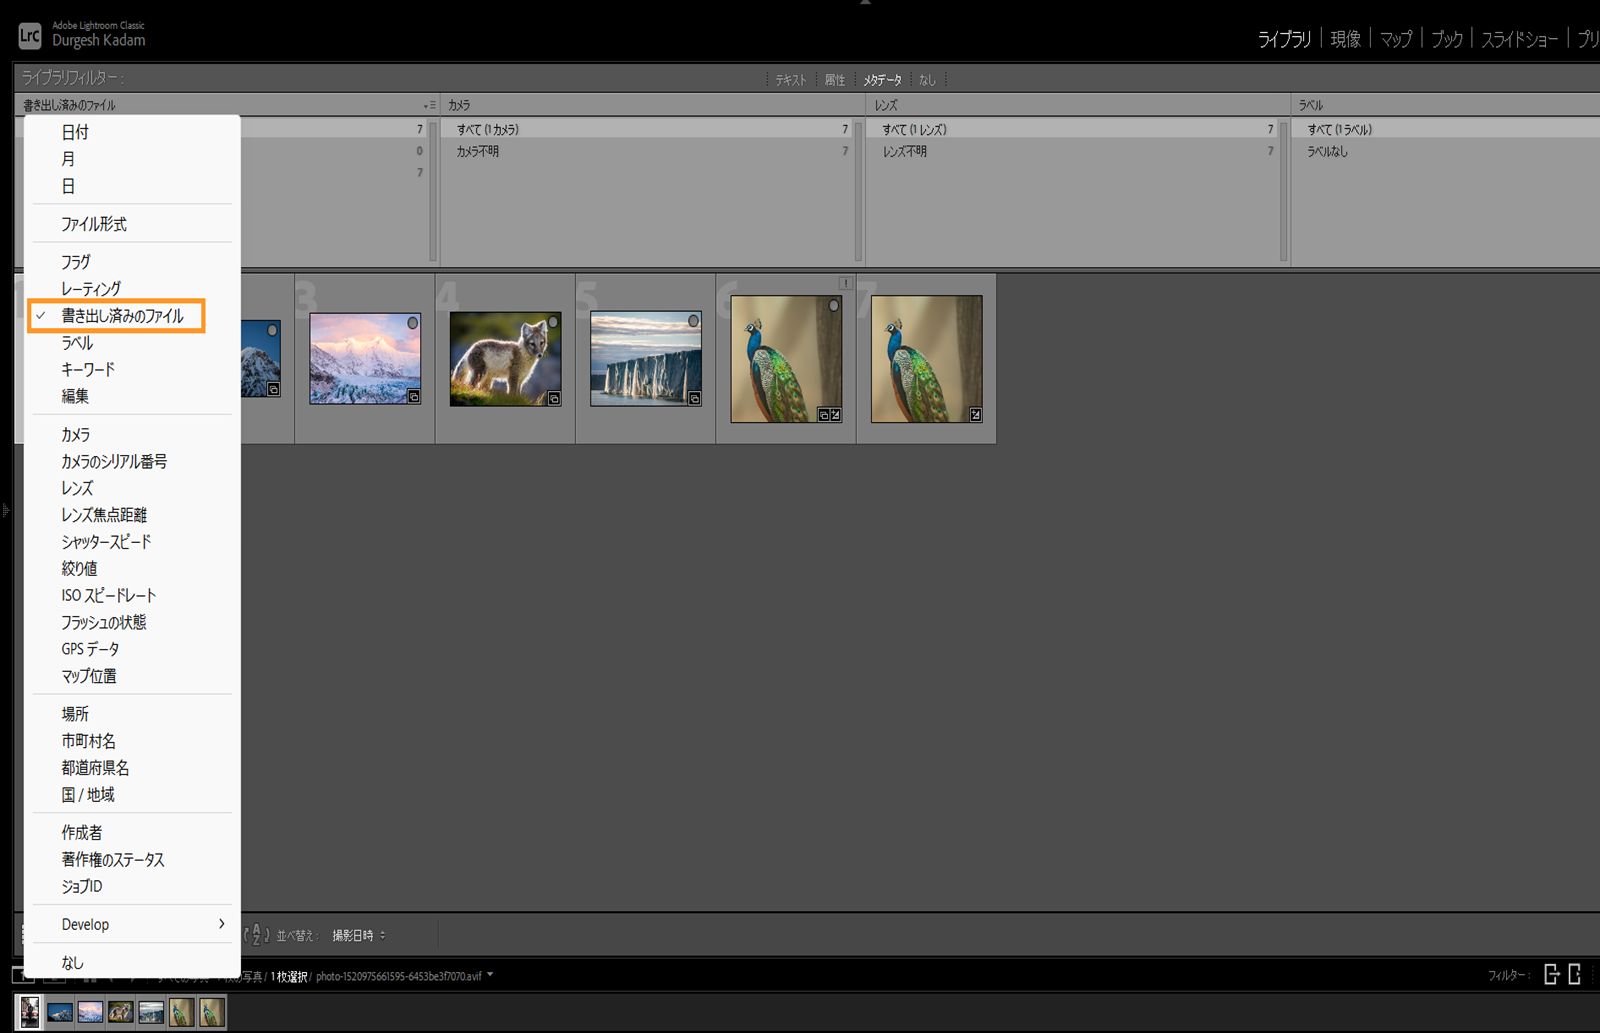Click the develop adjustments badge on peacock photo 6

(836, 415)
